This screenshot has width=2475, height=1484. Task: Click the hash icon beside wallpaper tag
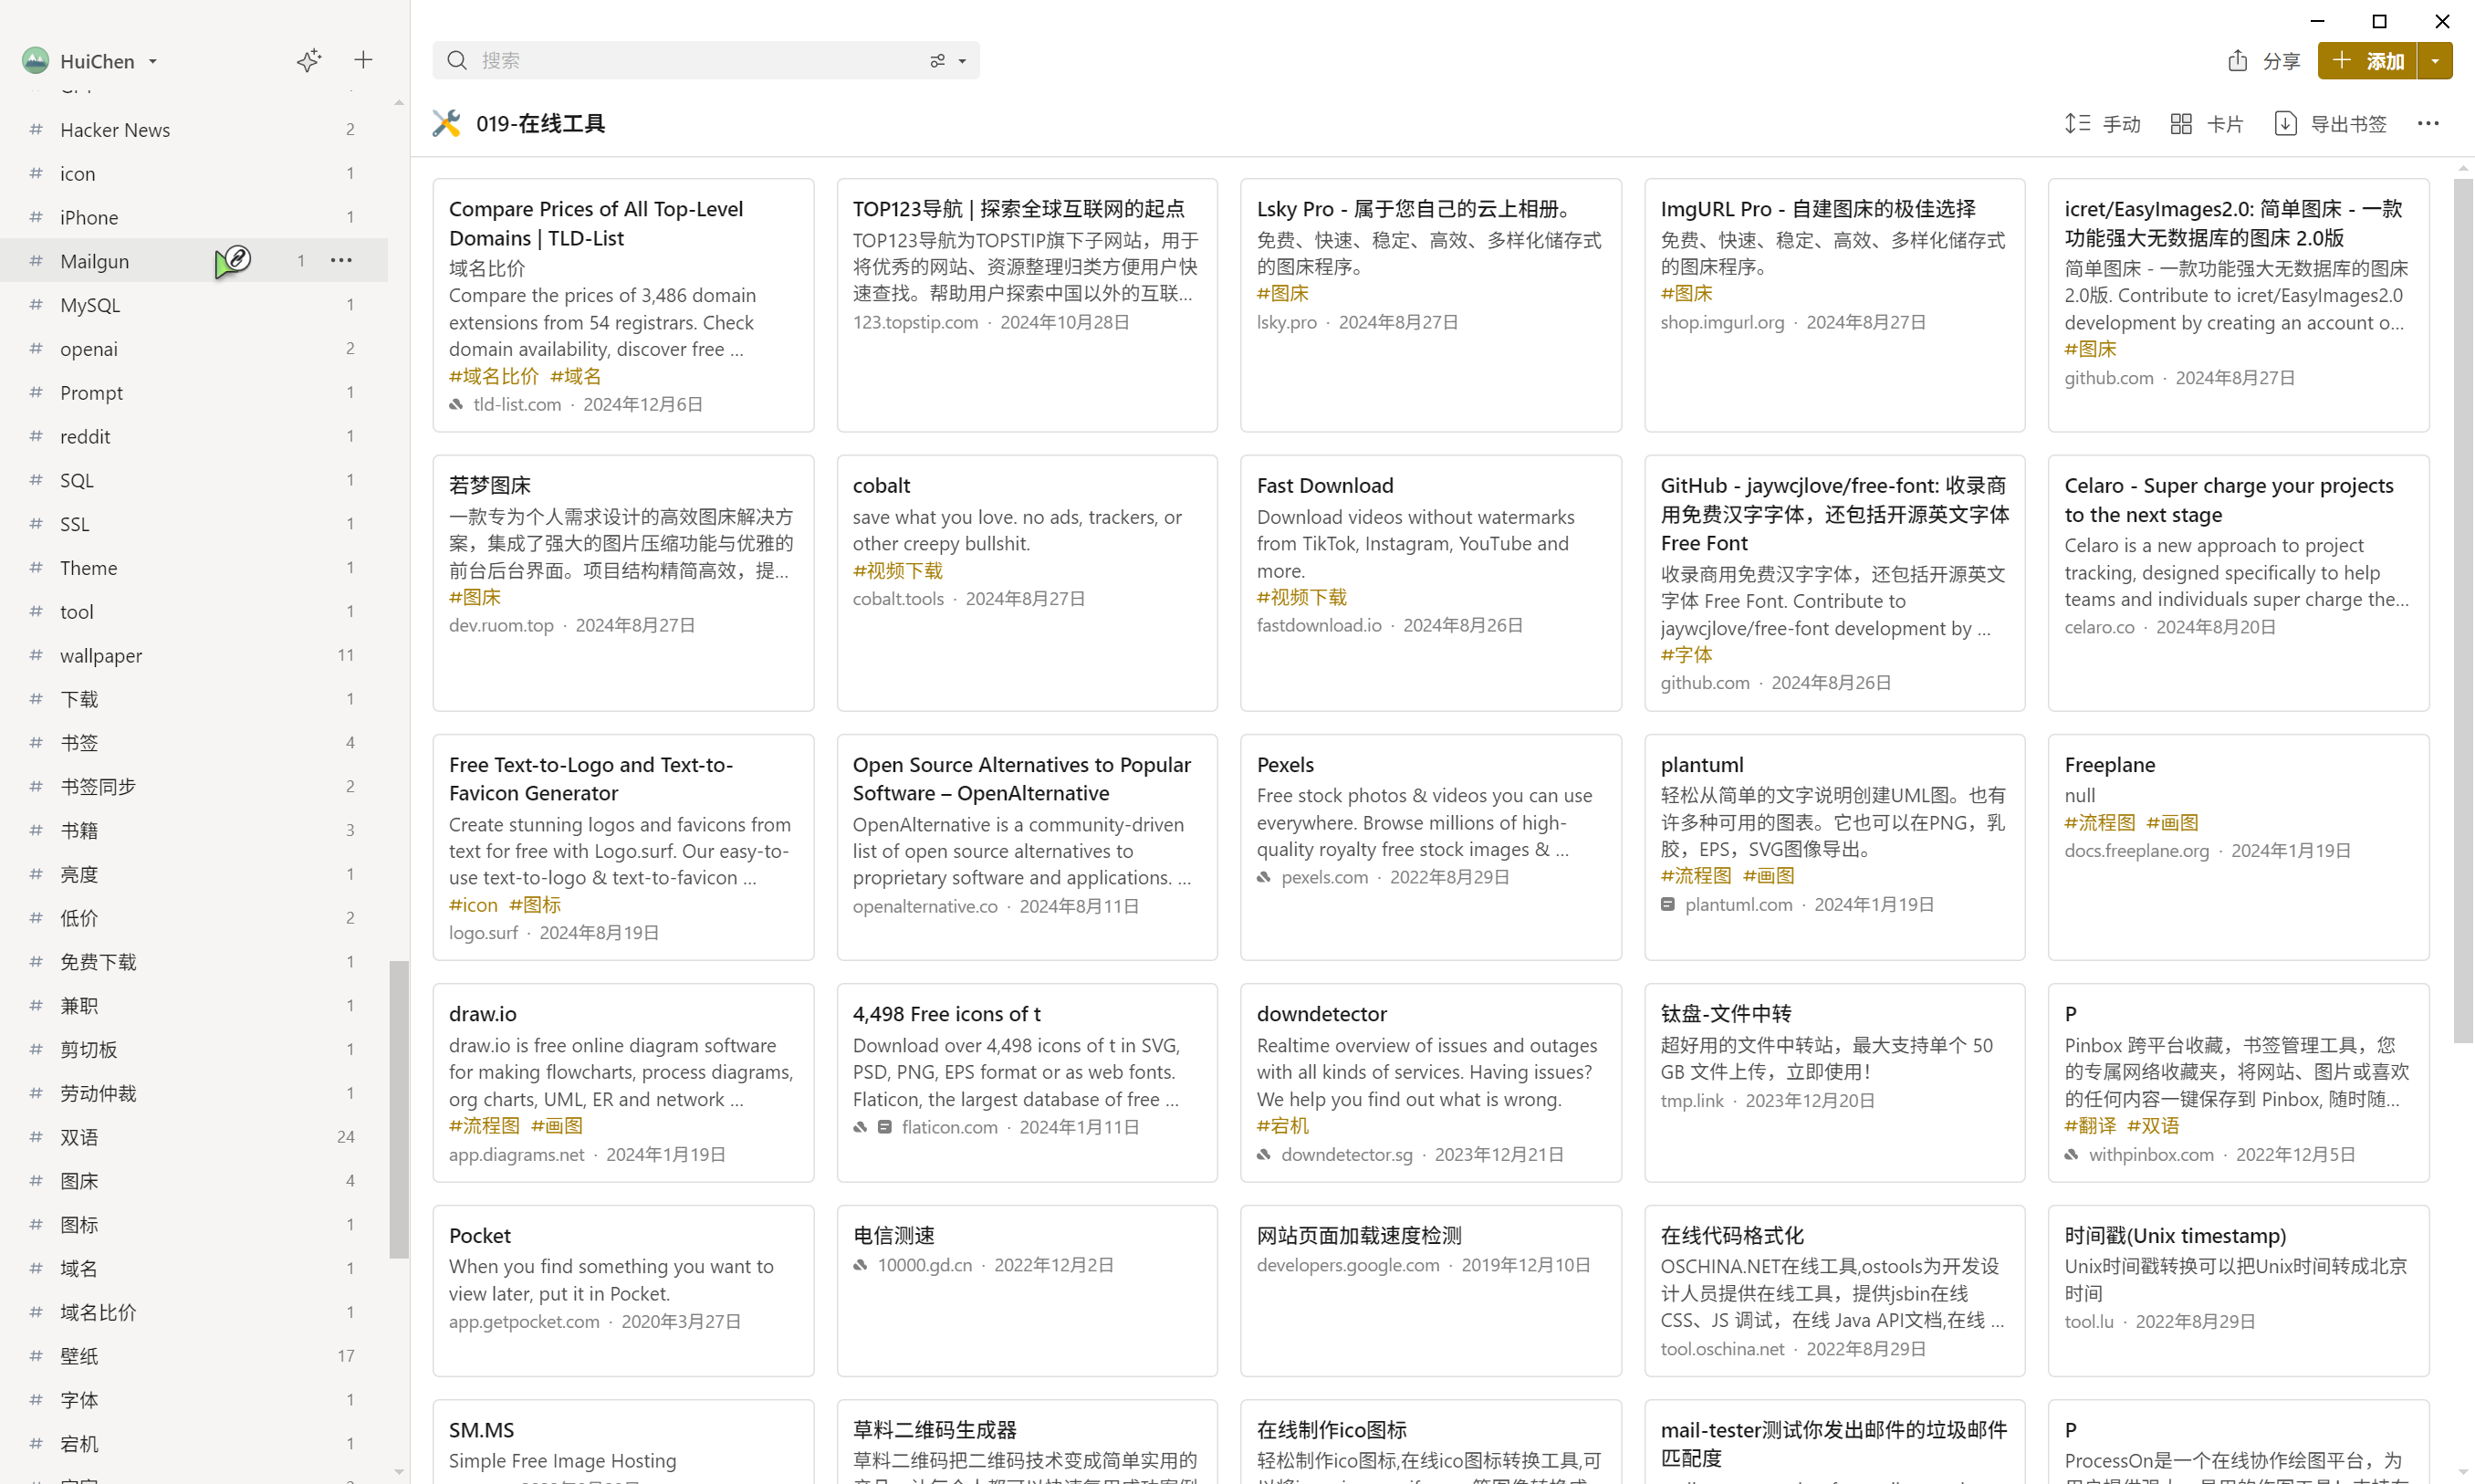pyautogui.click(x=36, y=655)
